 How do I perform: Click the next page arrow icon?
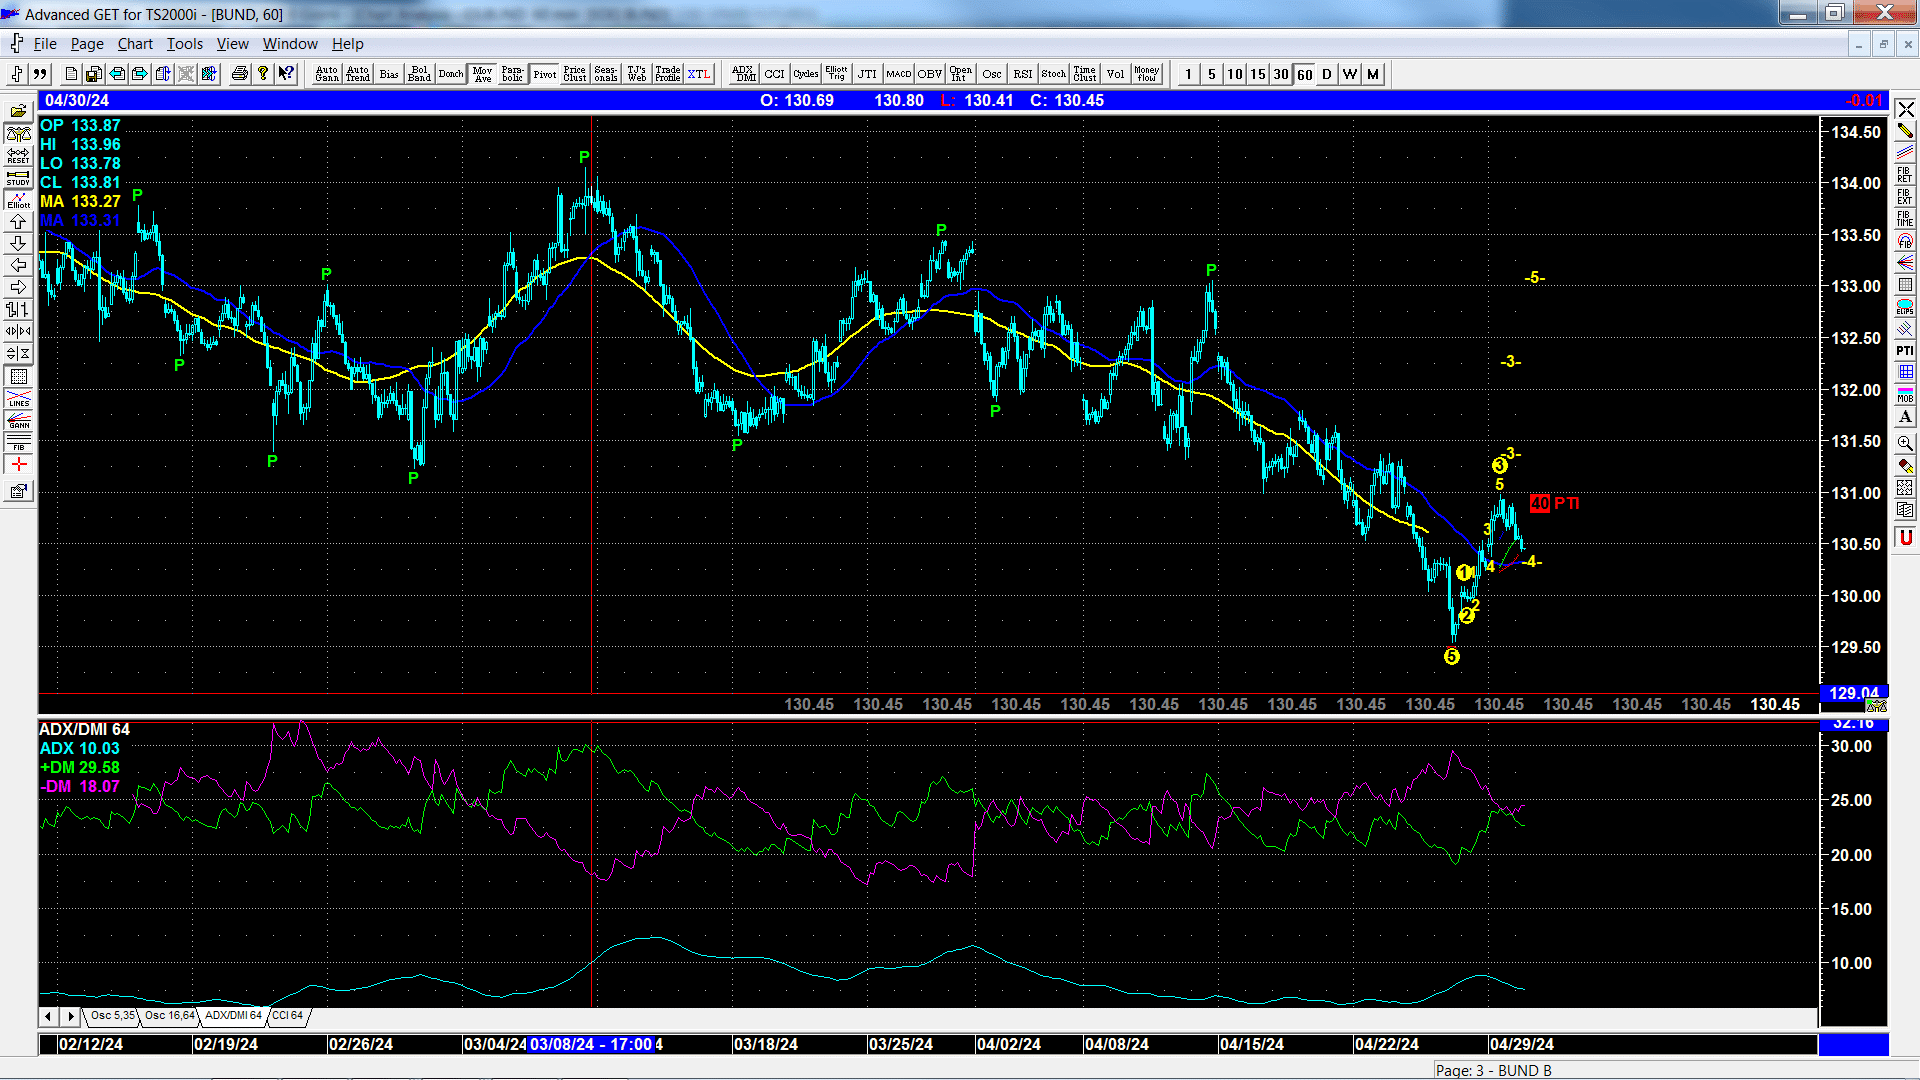point(140,74)
